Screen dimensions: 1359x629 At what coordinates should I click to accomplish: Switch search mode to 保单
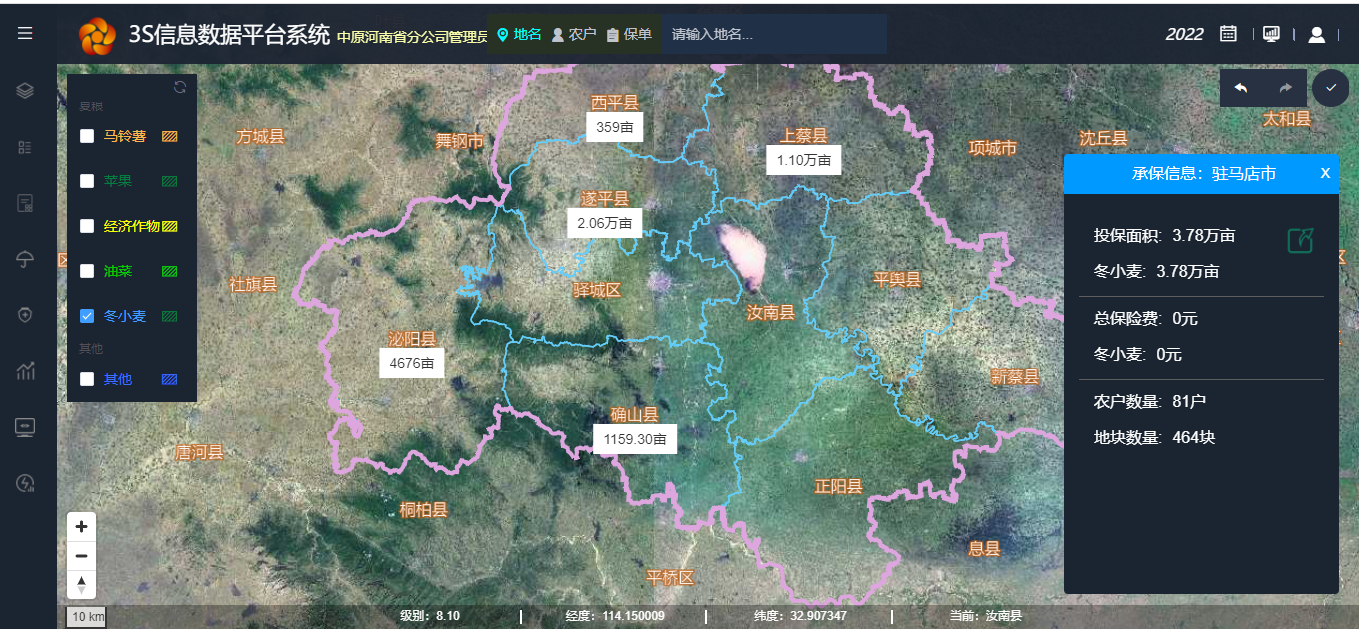coord(628,34)
